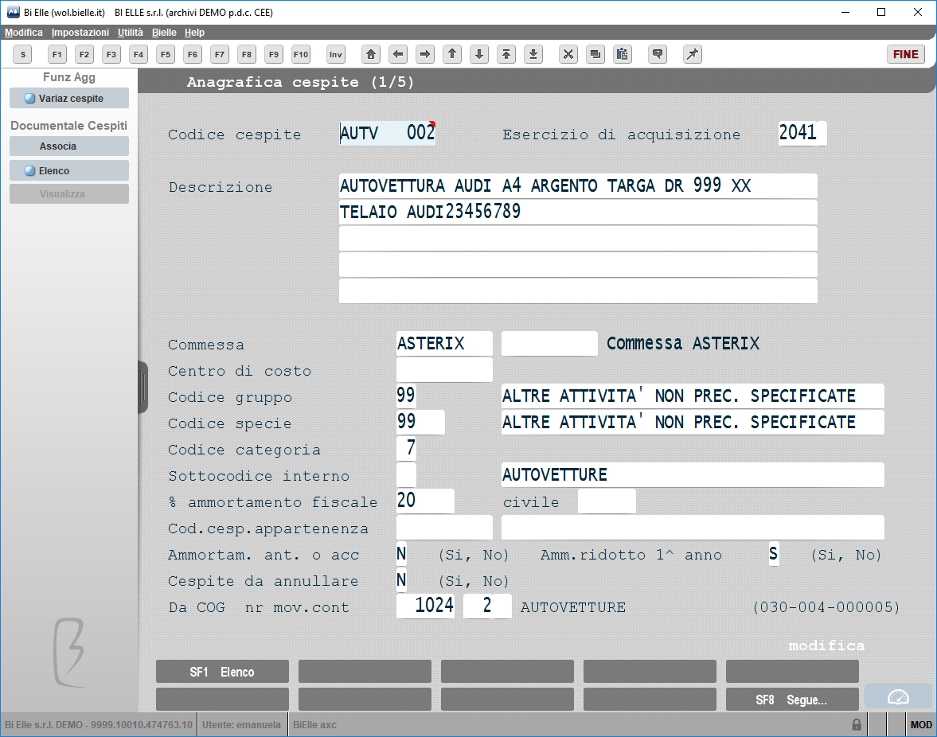
Task: Click the S toolbar key button
Action: [x=23, y=54]
